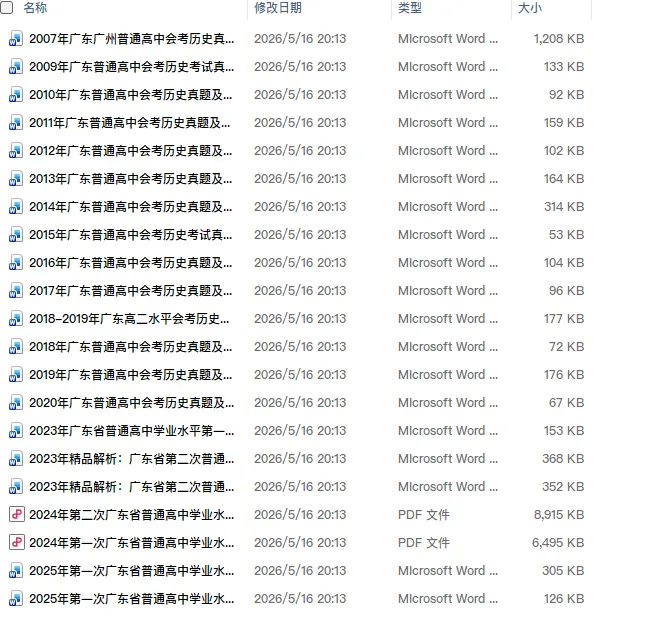Click the 368 KB size cell

(x=563, y=459)
